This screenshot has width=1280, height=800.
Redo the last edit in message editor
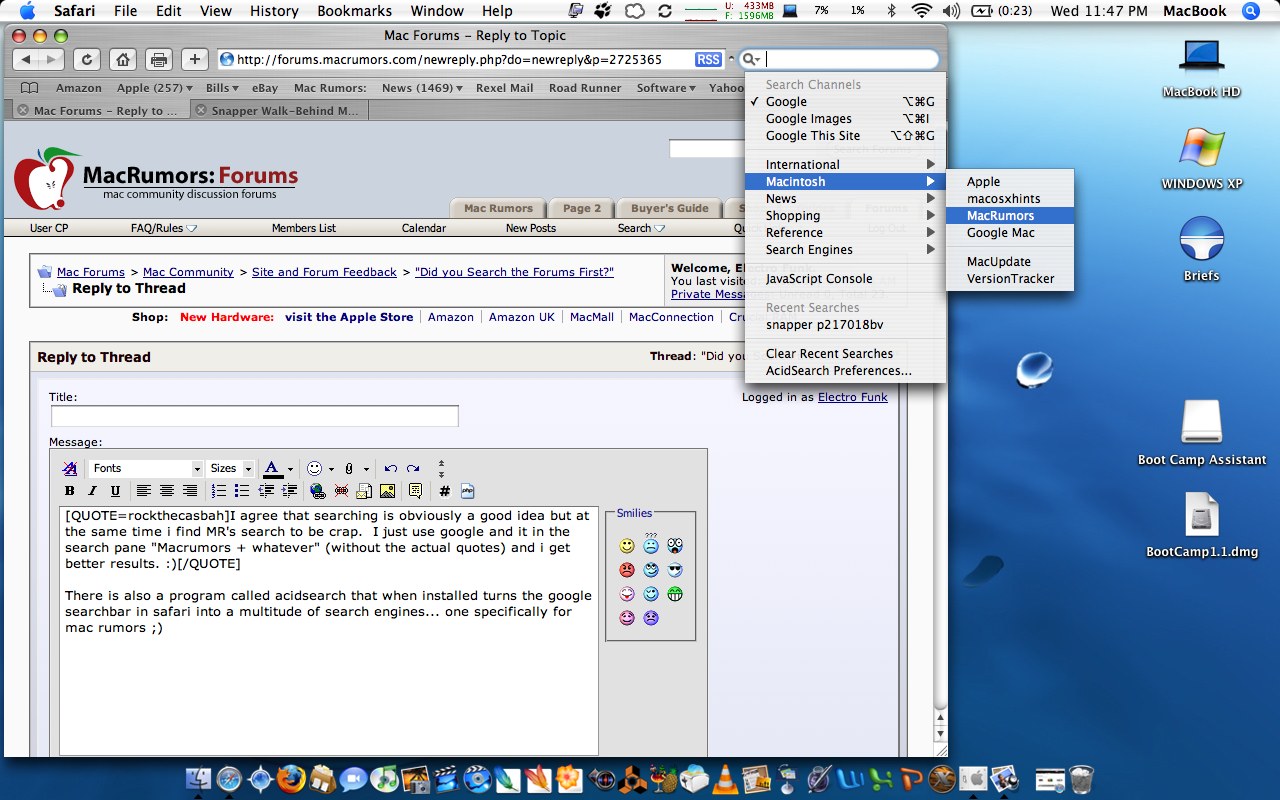point(413,468)
